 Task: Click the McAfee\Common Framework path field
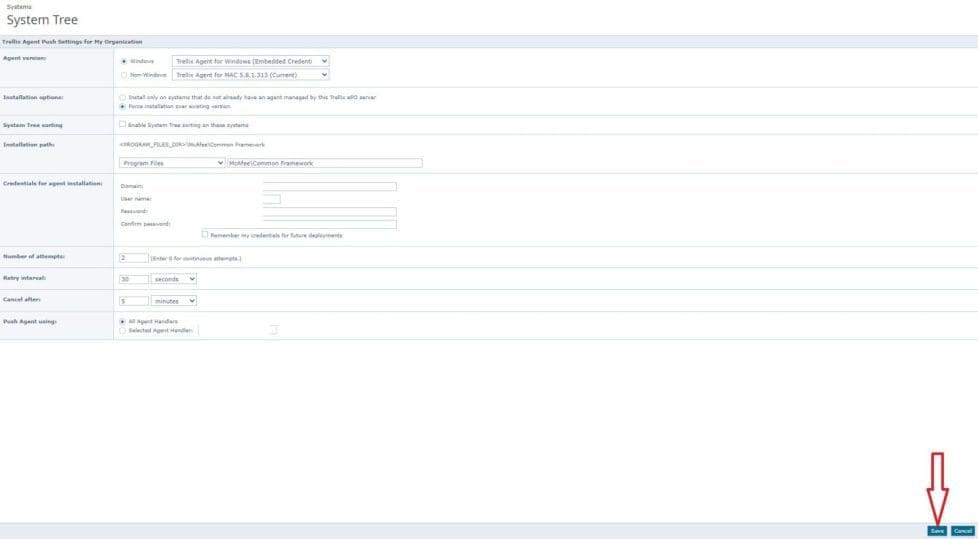click(325, 163)
